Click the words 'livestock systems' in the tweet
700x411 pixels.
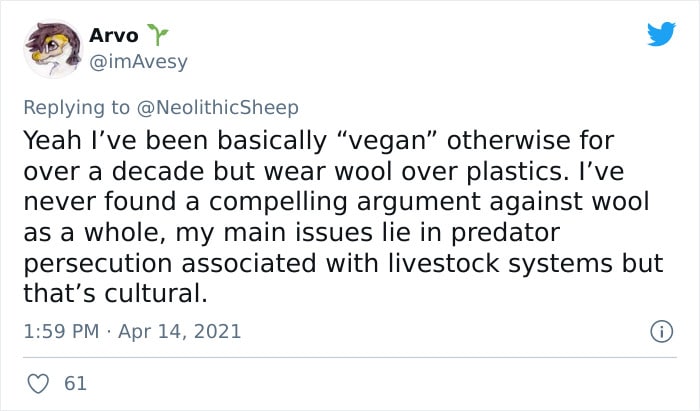[500, 263]
